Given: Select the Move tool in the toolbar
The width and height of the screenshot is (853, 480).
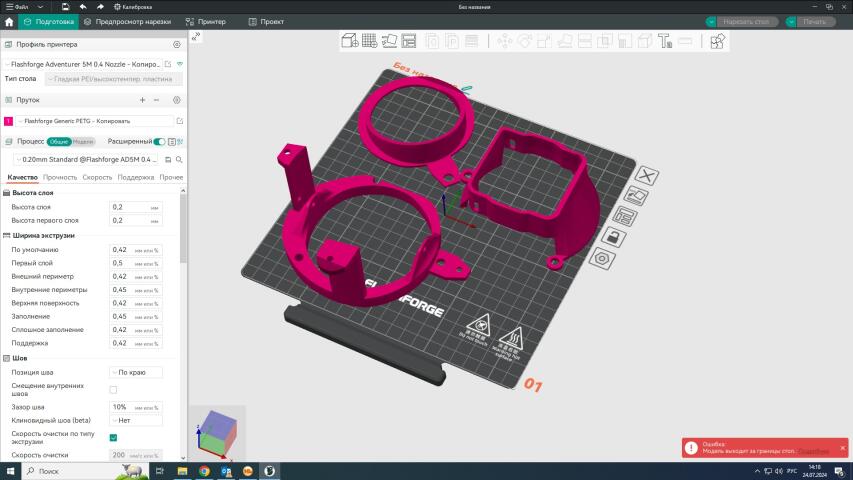Looking at the screenshot, I should 504,41.
